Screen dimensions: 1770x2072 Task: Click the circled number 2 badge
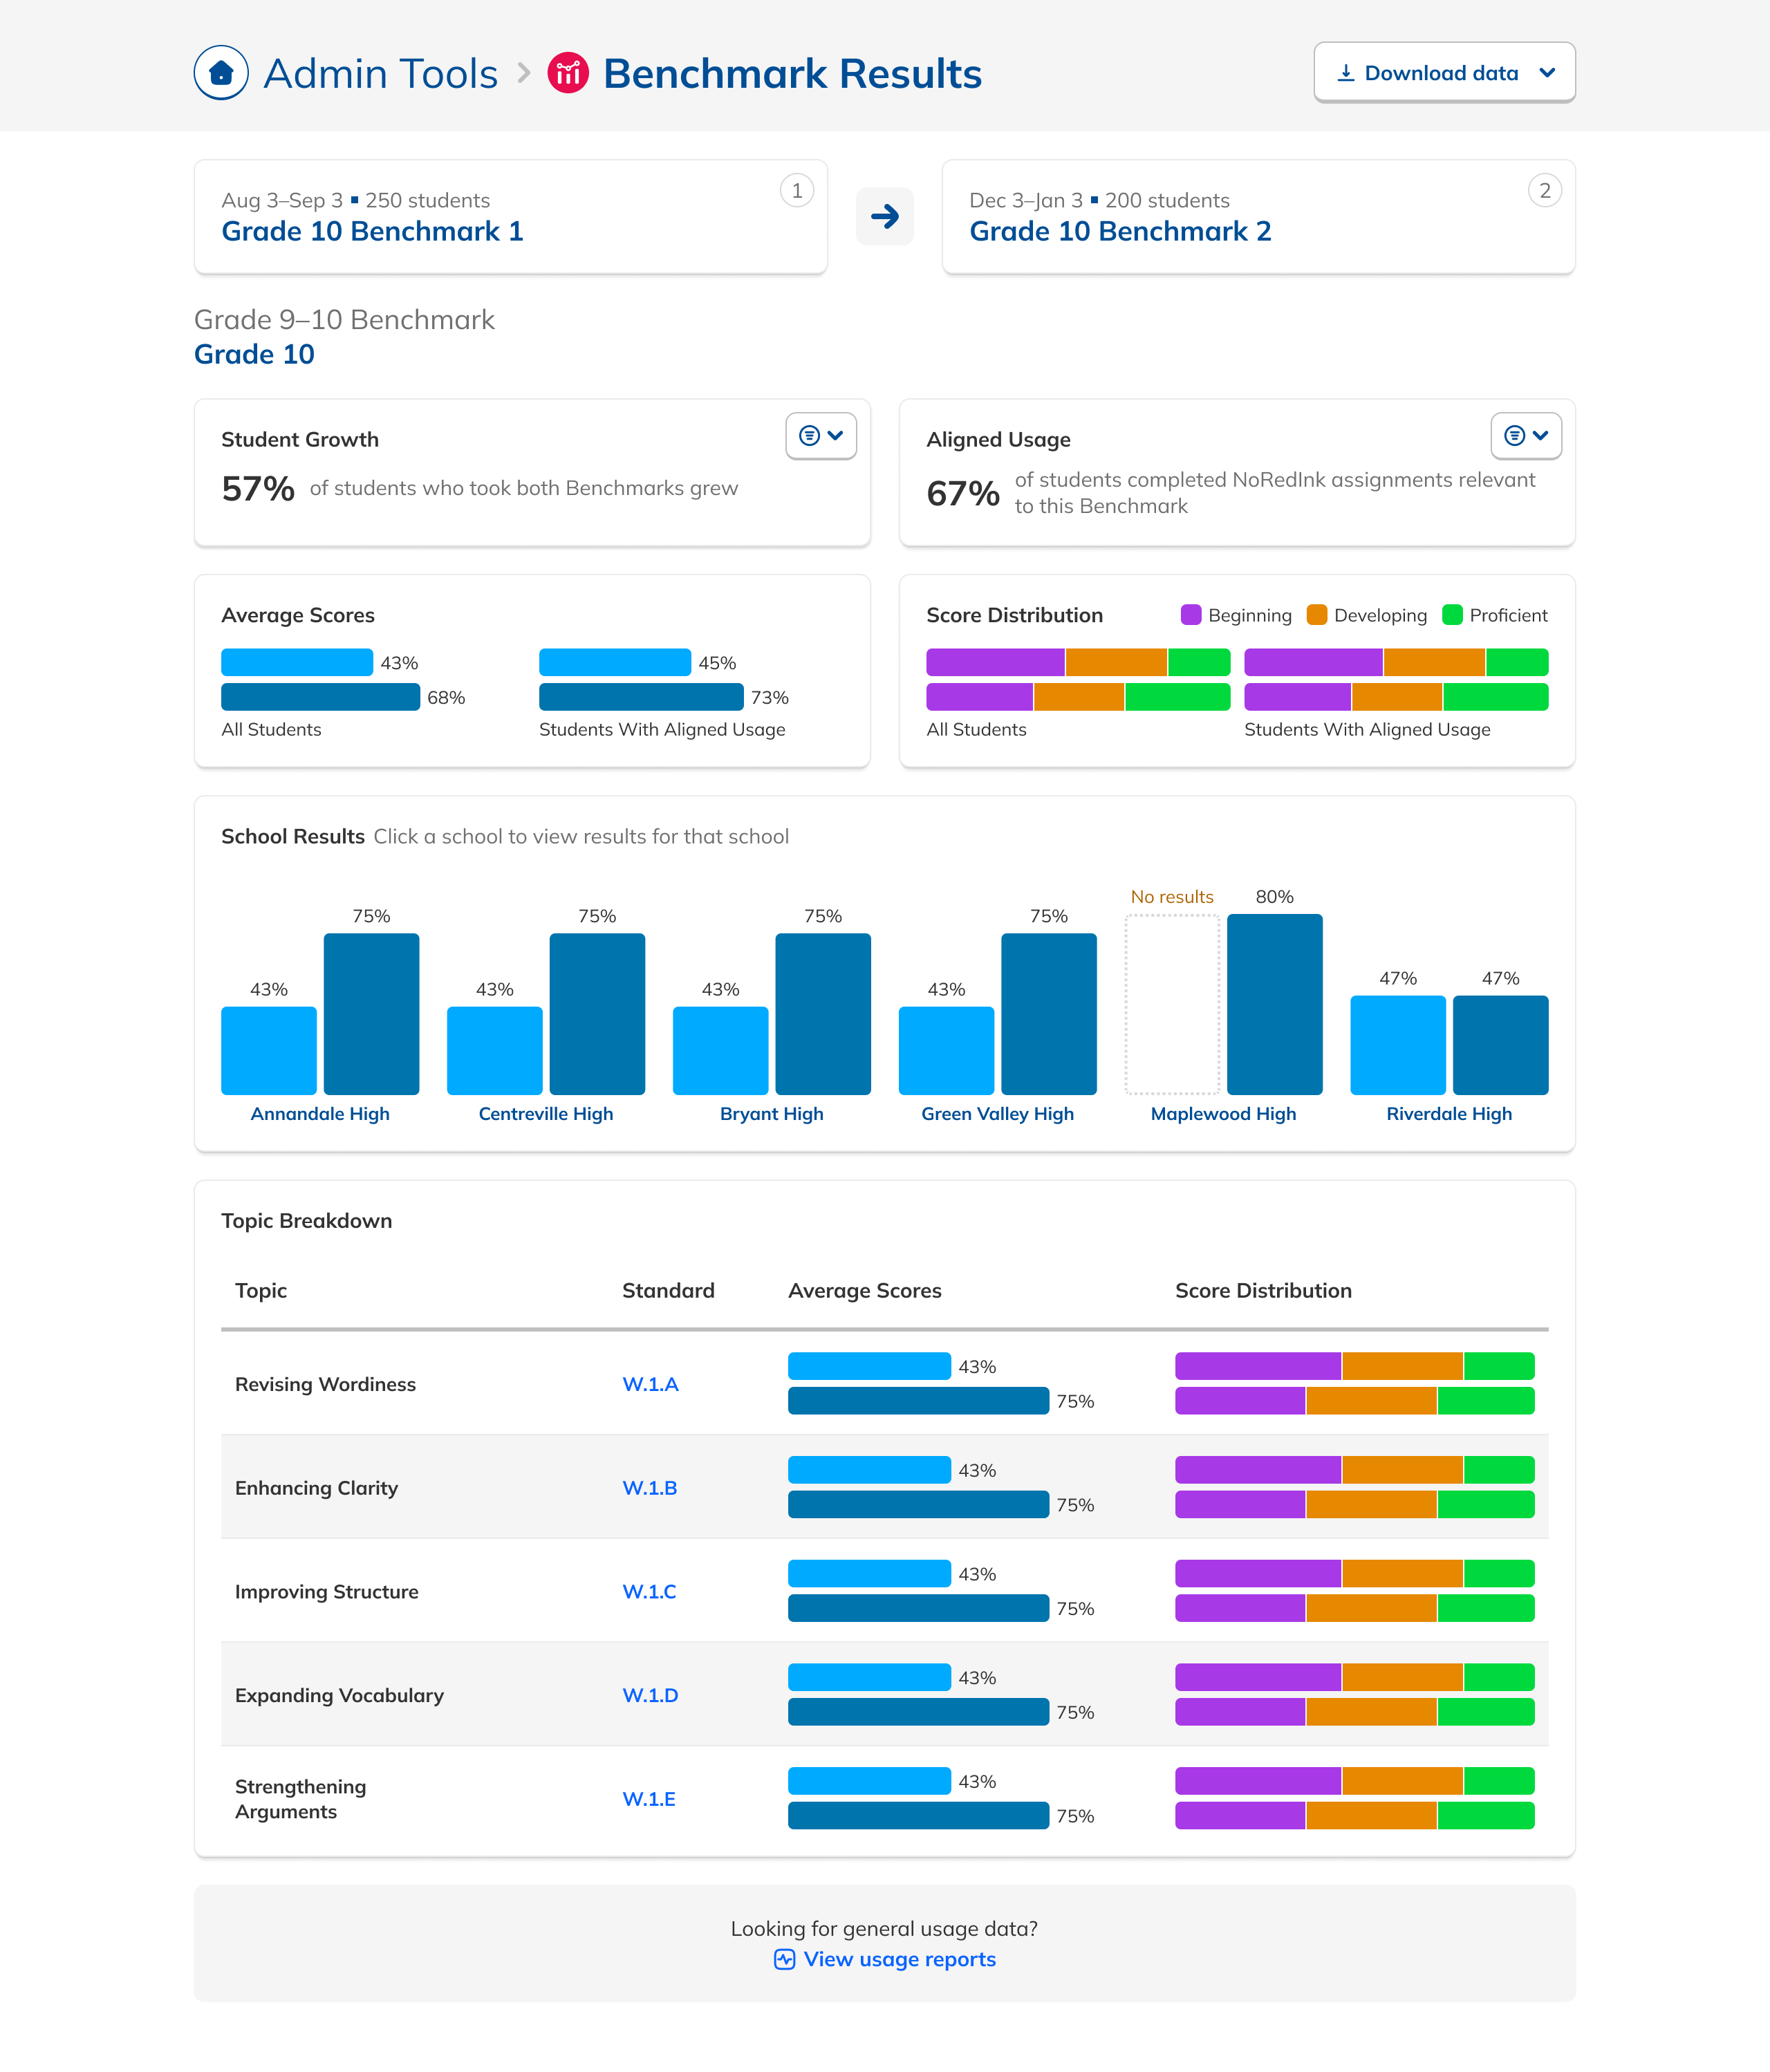pyautogui.click(x=1544, y=191)
